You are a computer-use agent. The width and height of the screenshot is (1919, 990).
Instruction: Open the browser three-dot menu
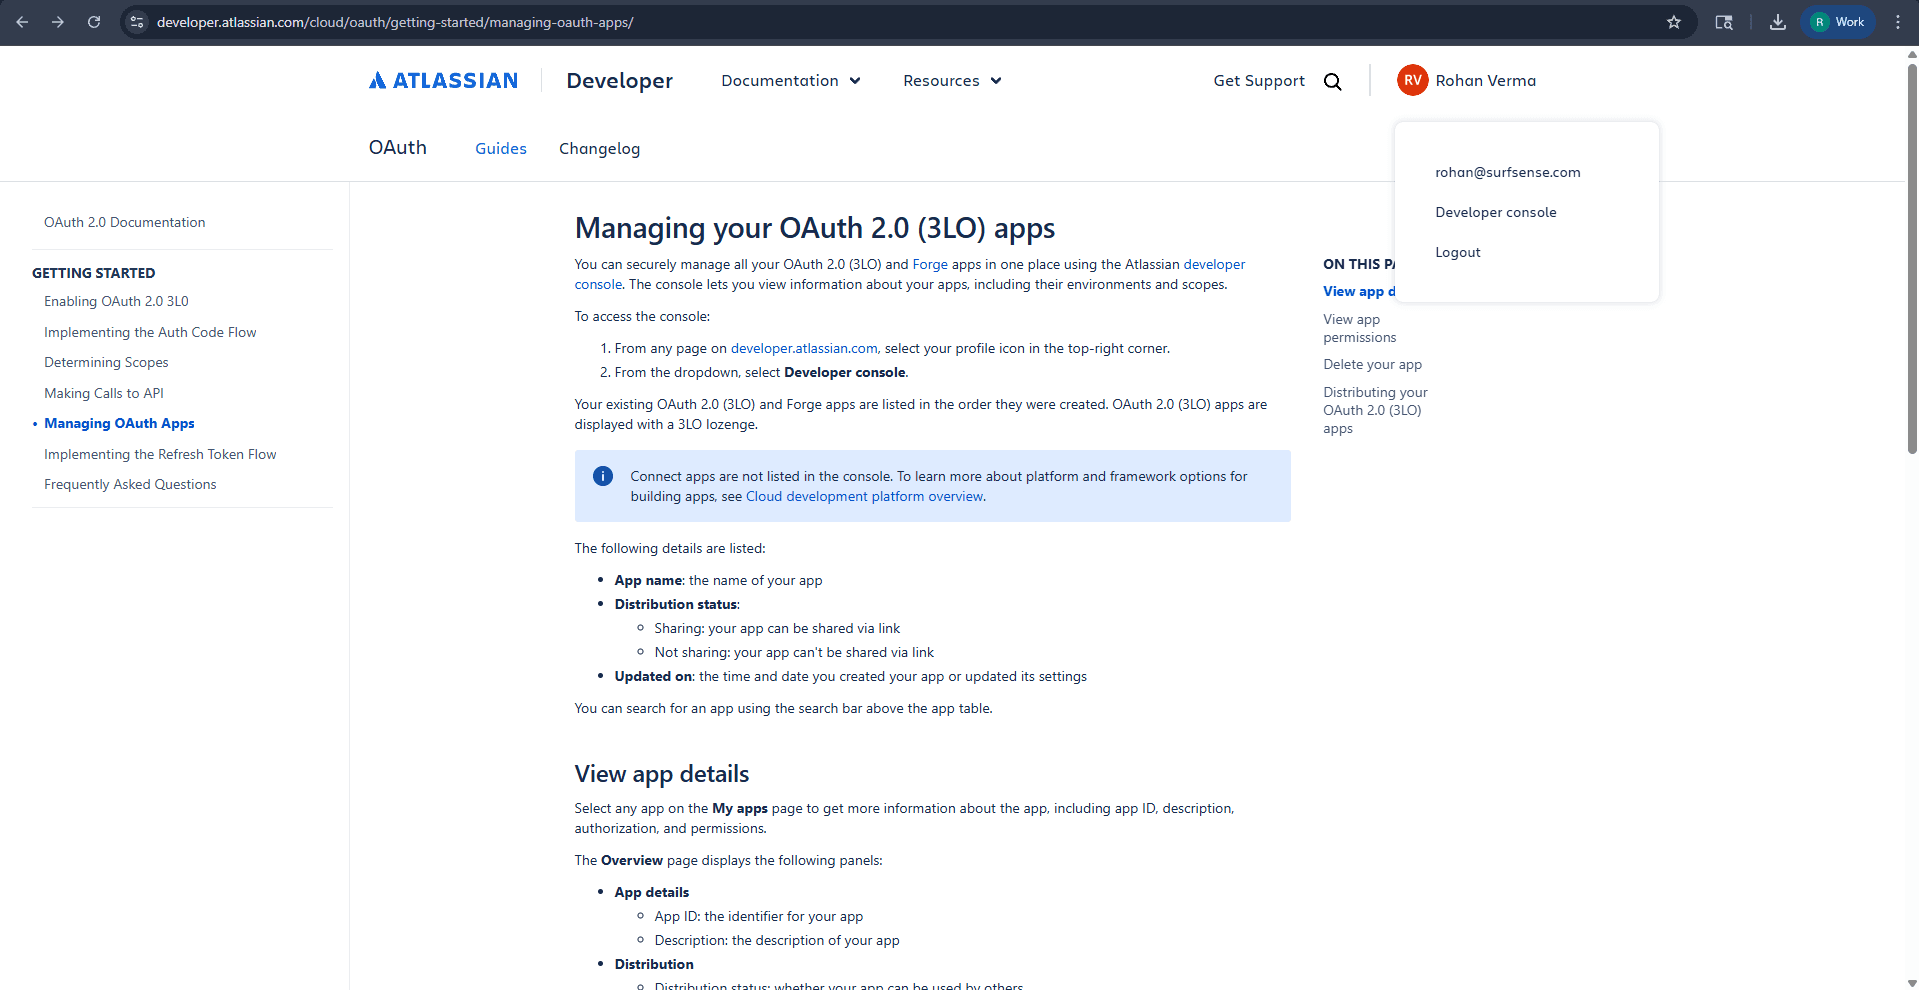pos(1899,22)
